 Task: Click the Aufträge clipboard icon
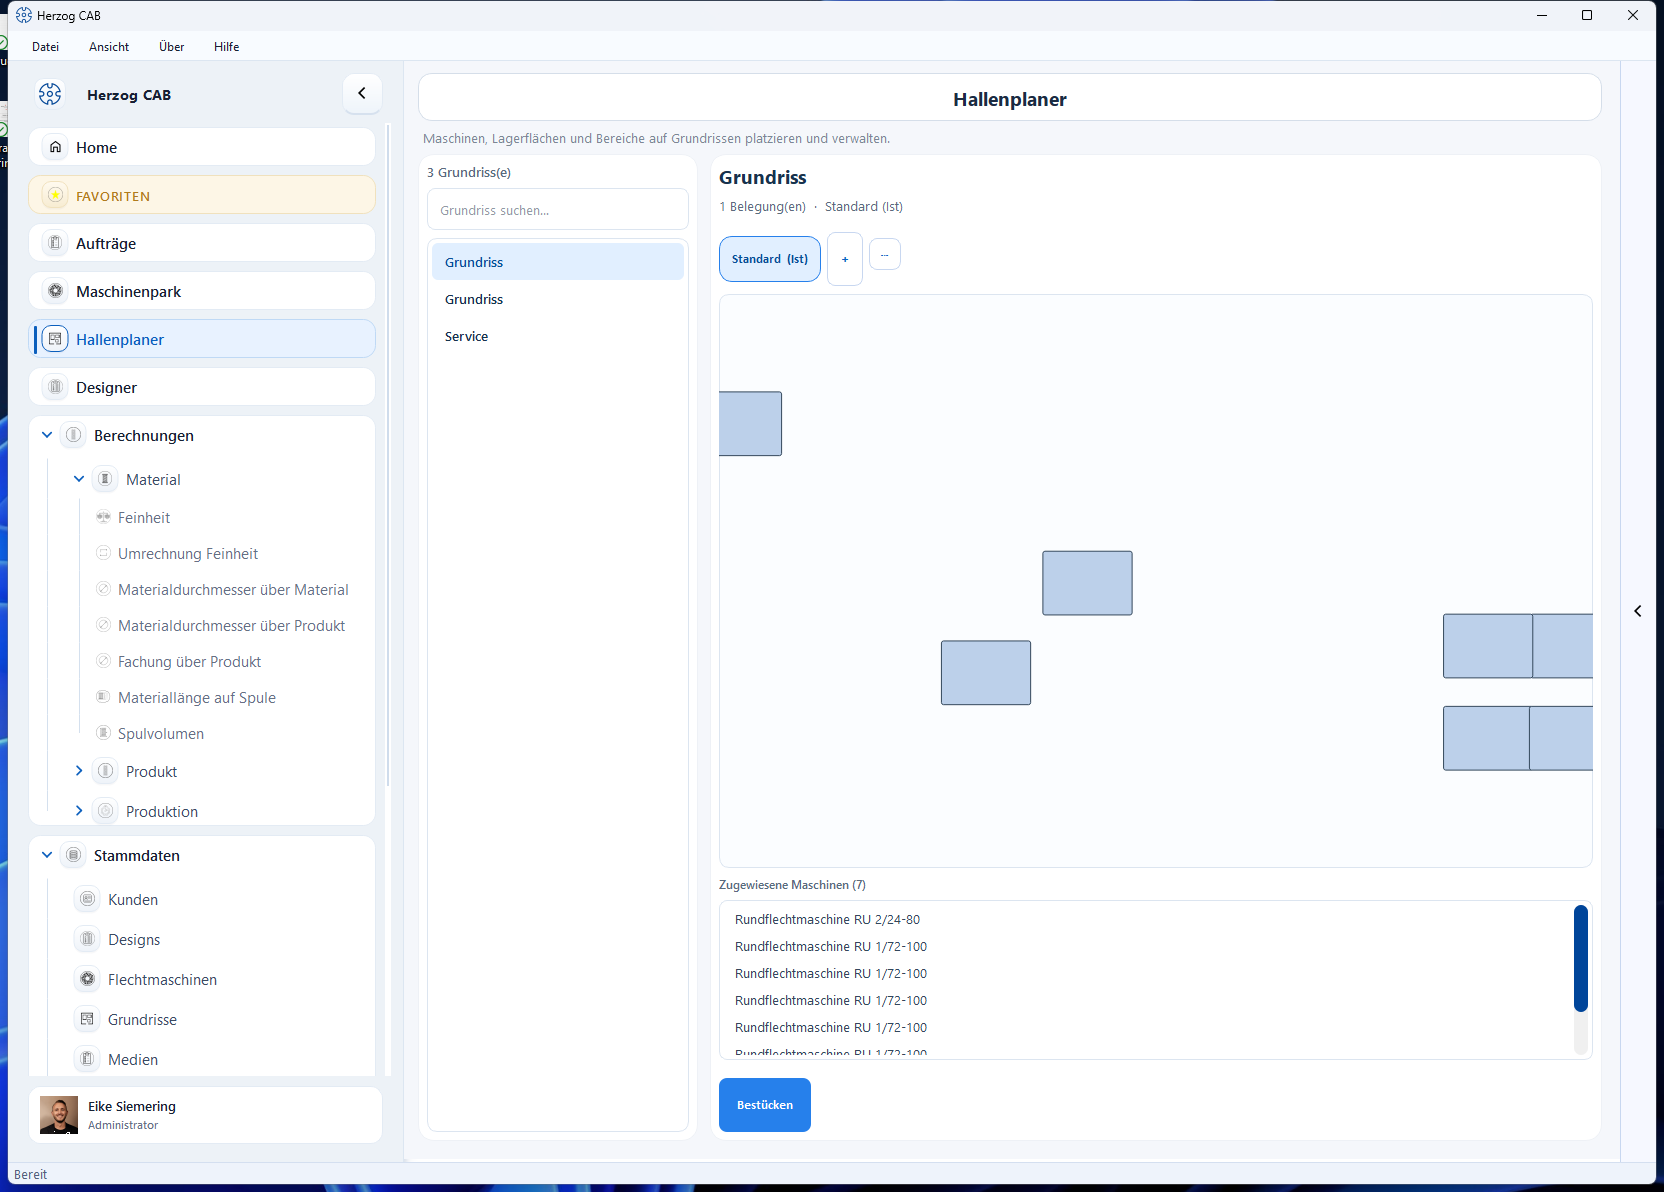(x=56, y=243)
